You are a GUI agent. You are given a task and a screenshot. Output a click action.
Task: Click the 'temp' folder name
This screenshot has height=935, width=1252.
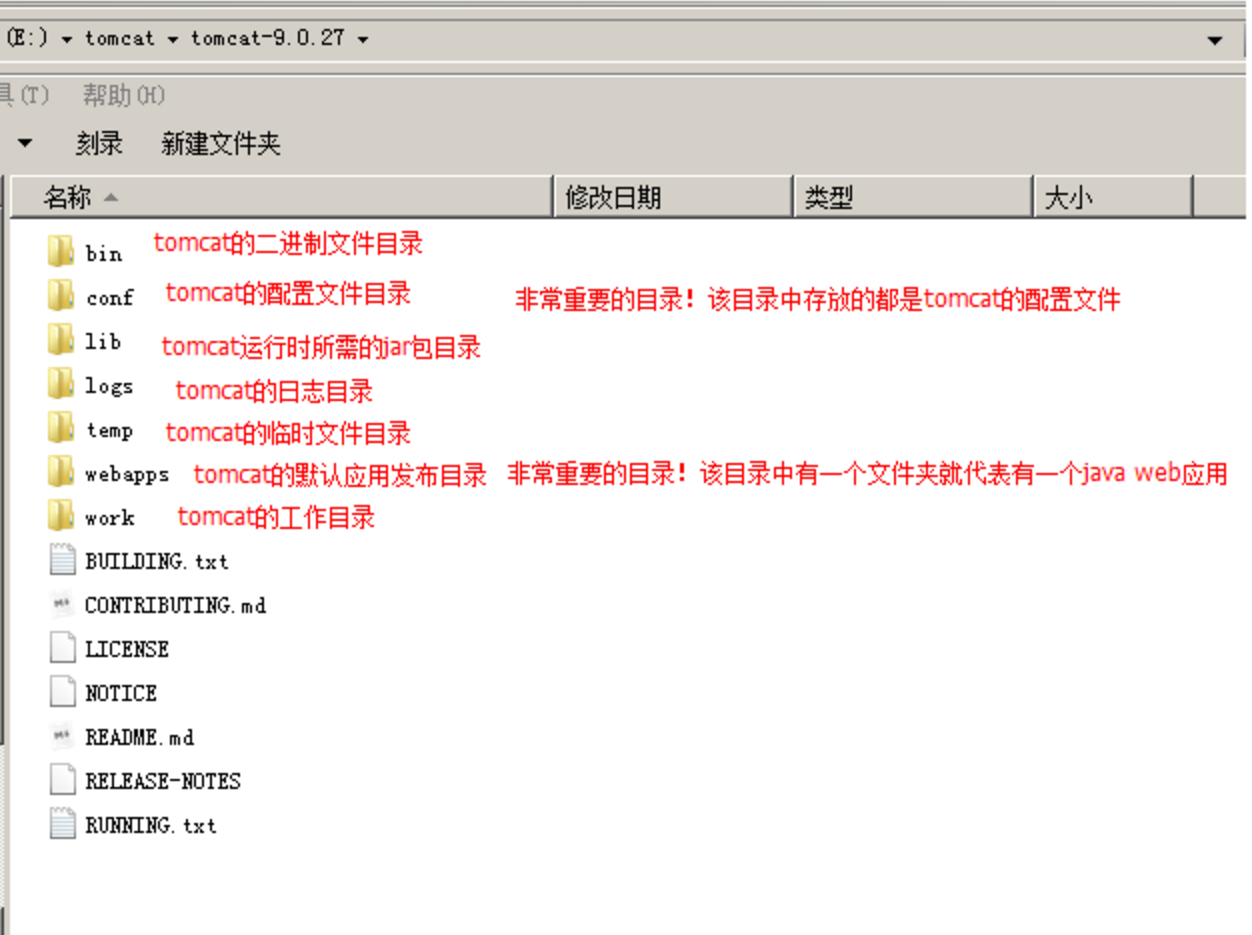(x=109, y=430)
